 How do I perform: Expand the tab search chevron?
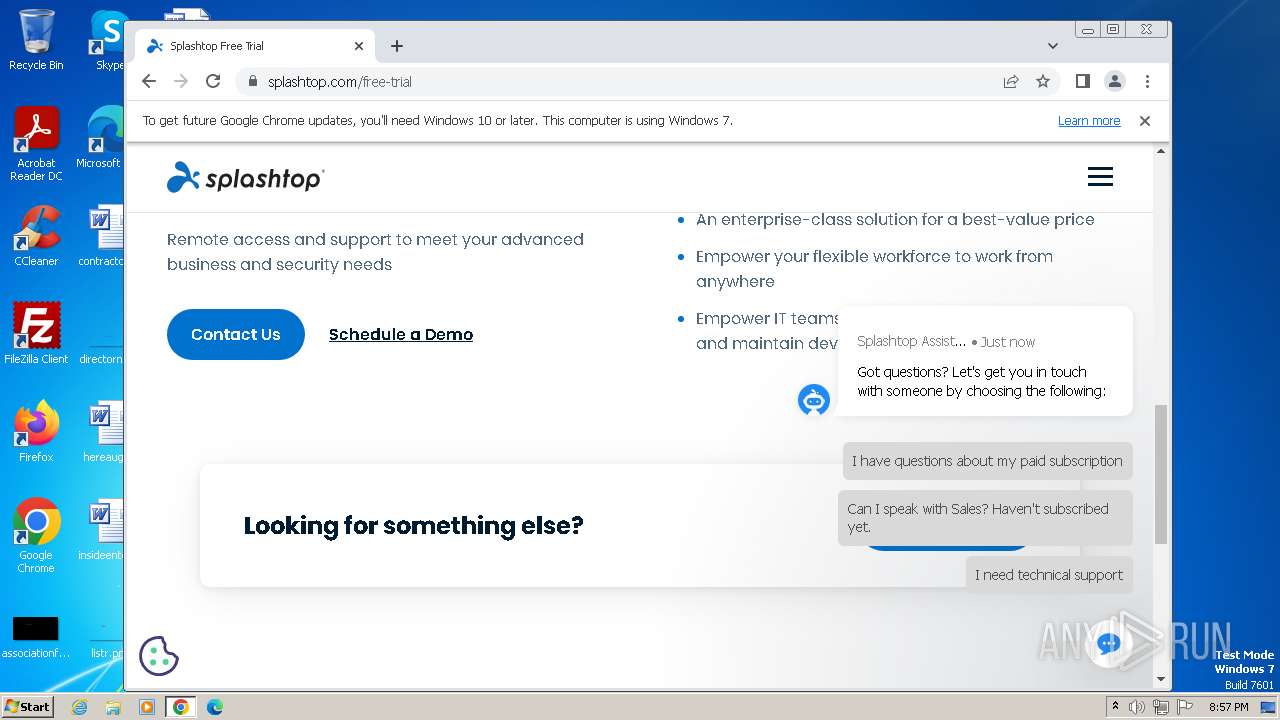(1053, 46)
